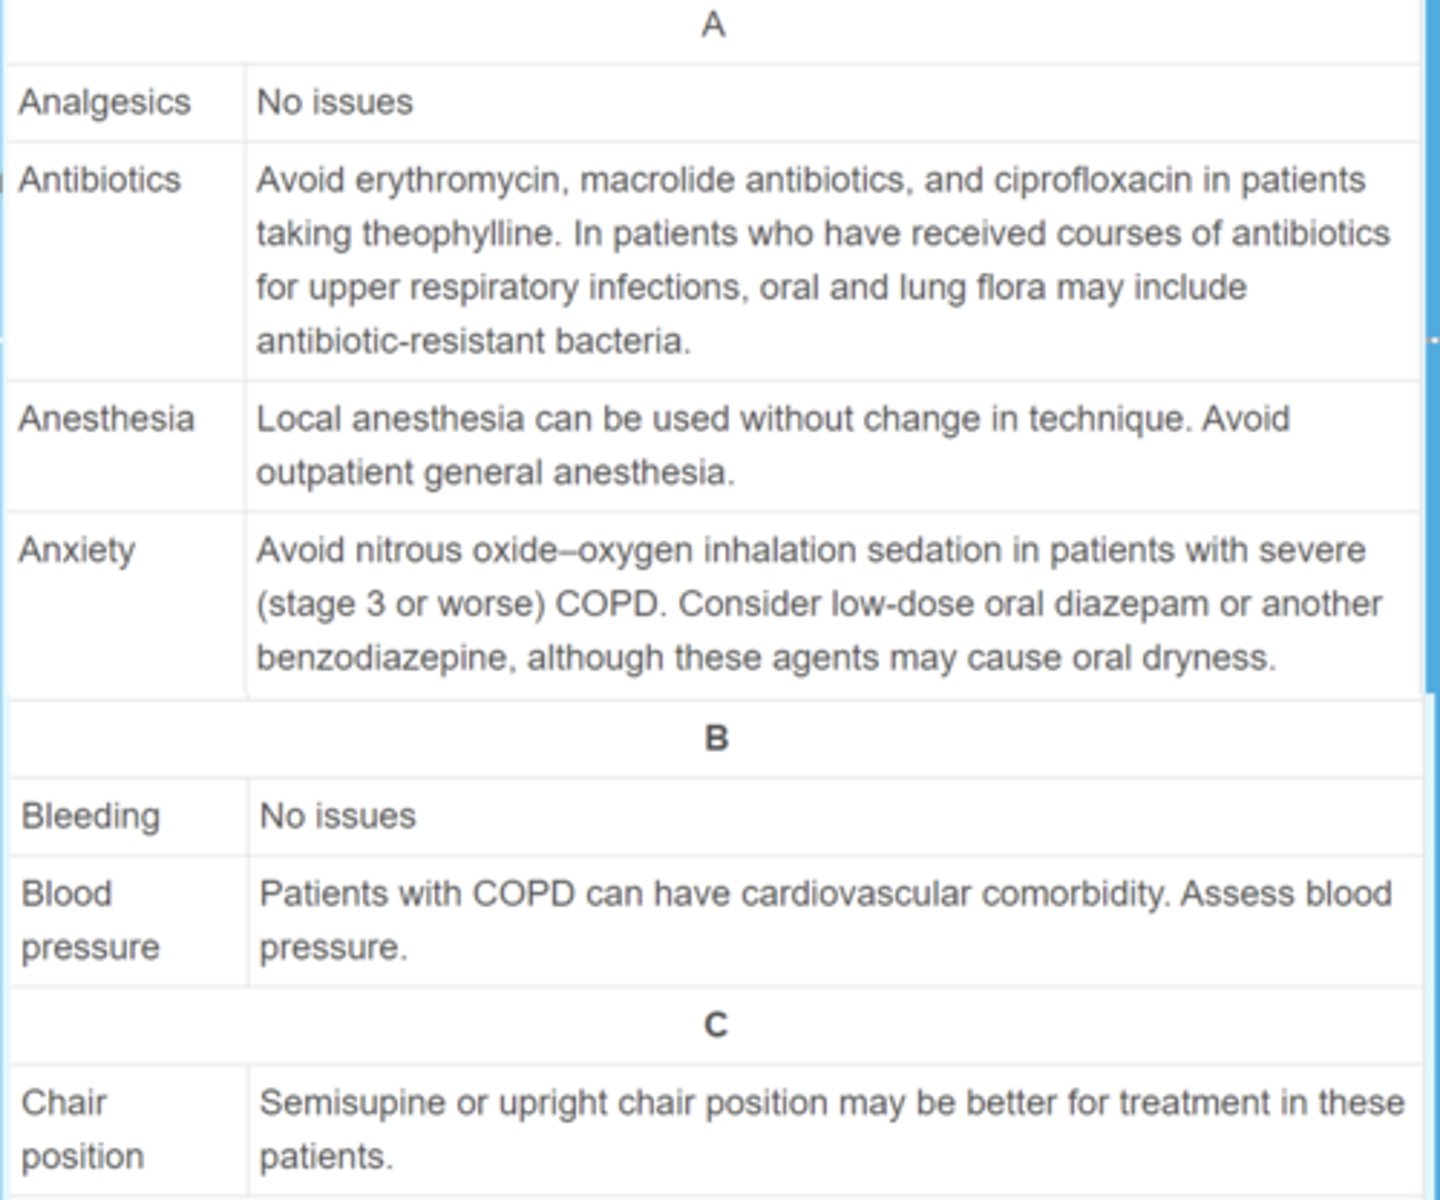Viewport: 1440px width, 1200px height.
Task: Click the section header letter A
Action: point(713,25)
